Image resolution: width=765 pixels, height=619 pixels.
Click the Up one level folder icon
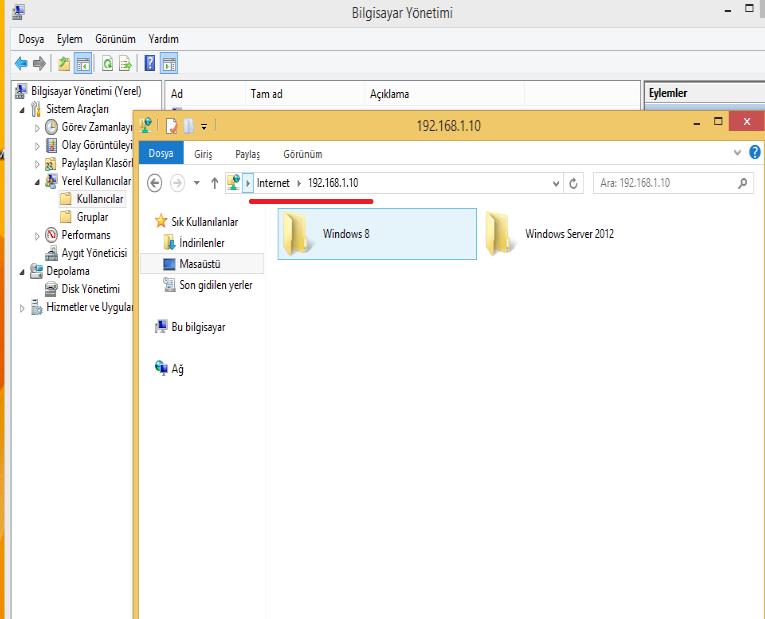(x=64, y=63)
